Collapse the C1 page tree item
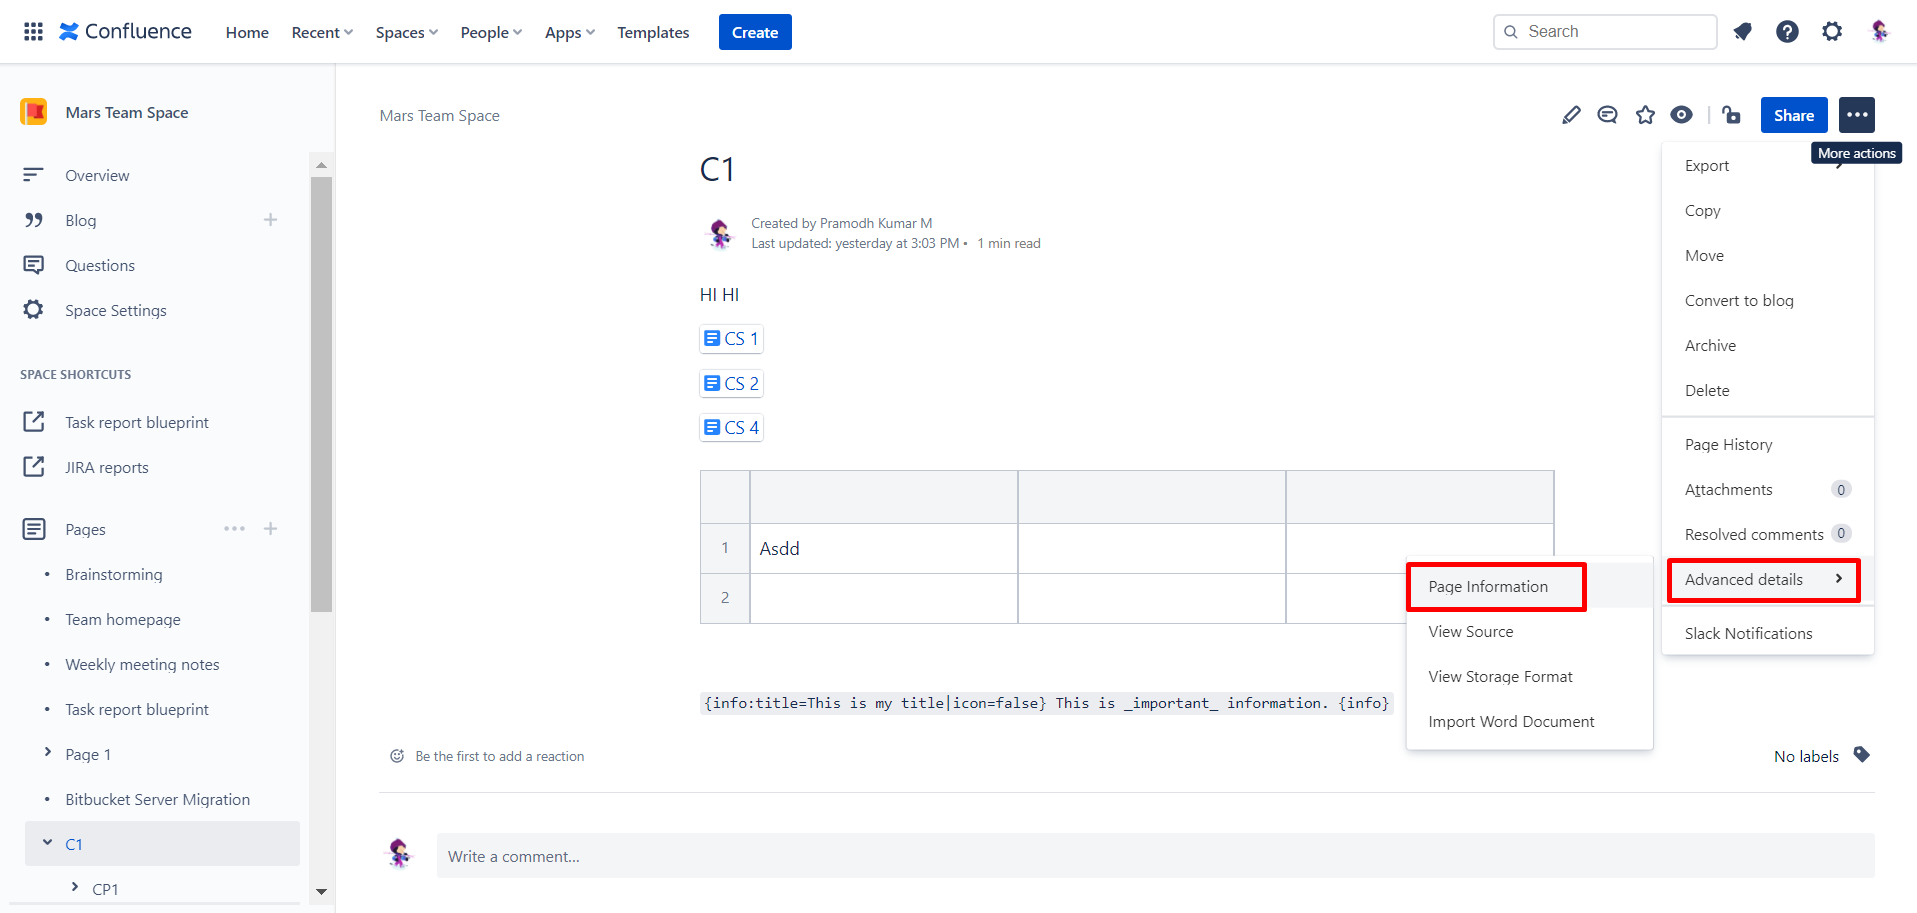This screenshot has height=913, width=1917. point(47,843)
